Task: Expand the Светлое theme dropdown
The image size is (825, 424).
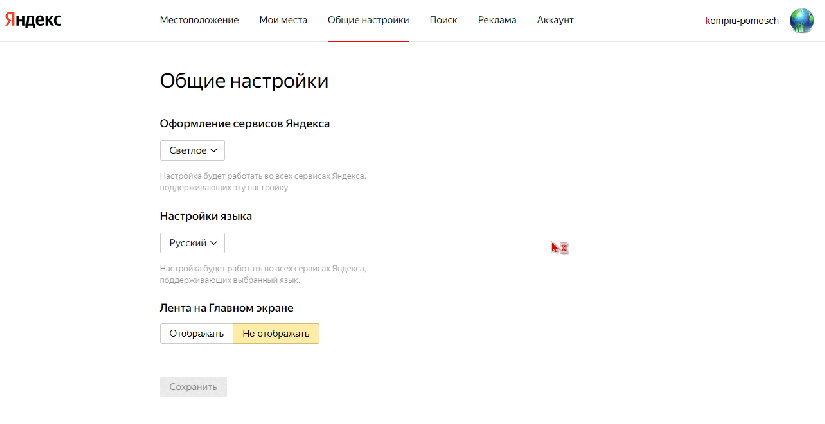Action: point(193,150)
